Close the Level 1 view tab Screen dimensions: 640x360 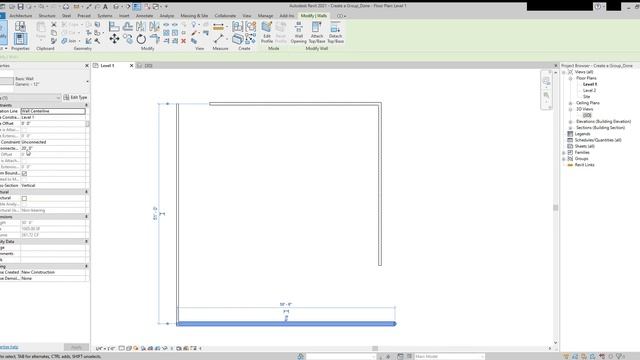[131, 66]
